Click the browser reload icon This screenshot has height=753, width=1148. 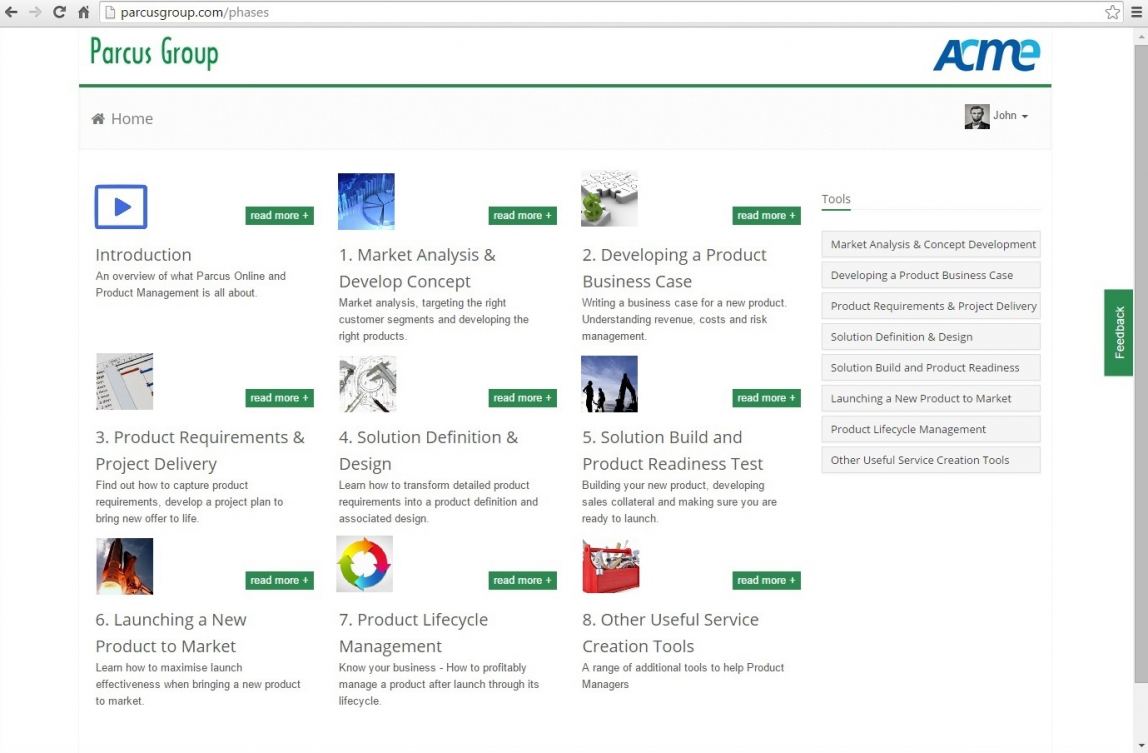[x=60, y=12]
